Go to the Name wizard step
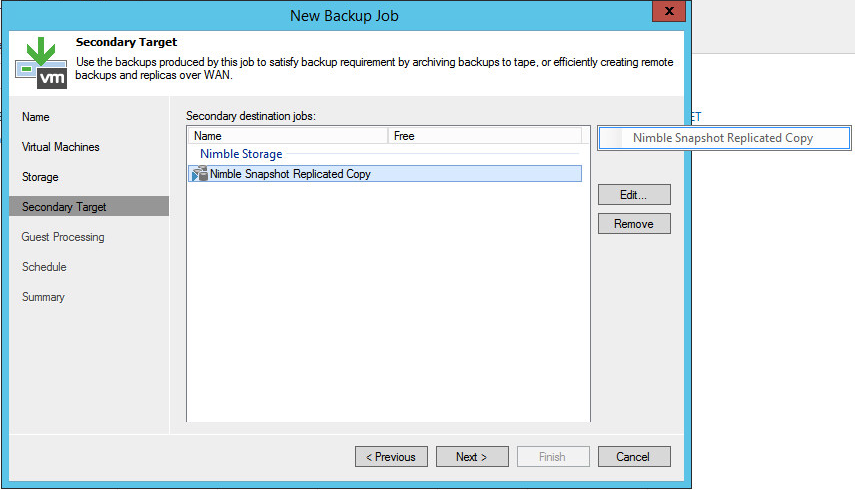Screen dimensions: 855x490 [x=35, y=117]
